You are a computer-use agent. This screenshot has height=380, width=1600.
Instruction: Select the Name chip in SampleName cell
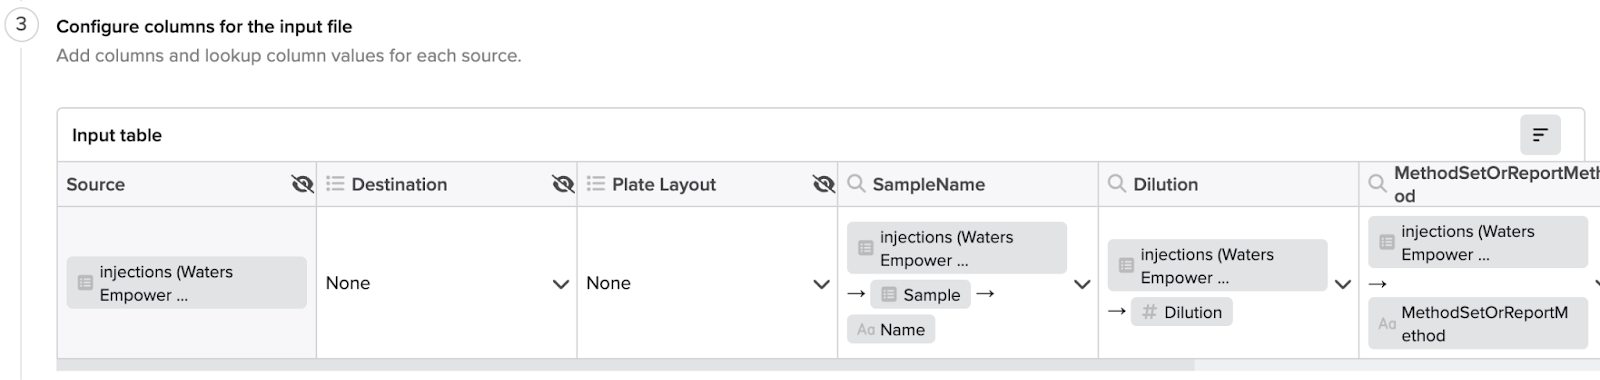pos(891,329)
